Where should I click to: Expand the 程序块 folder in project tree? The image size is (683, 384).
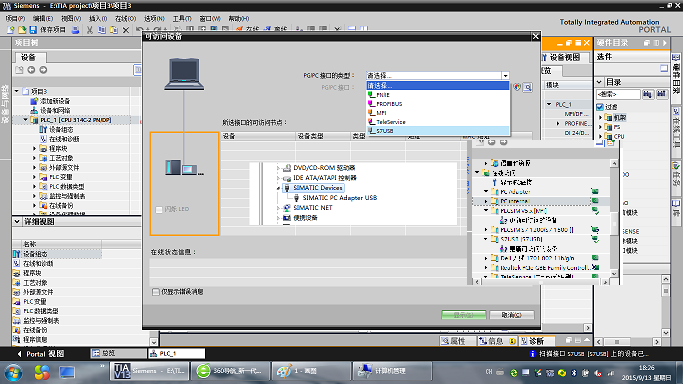[34, 148]
